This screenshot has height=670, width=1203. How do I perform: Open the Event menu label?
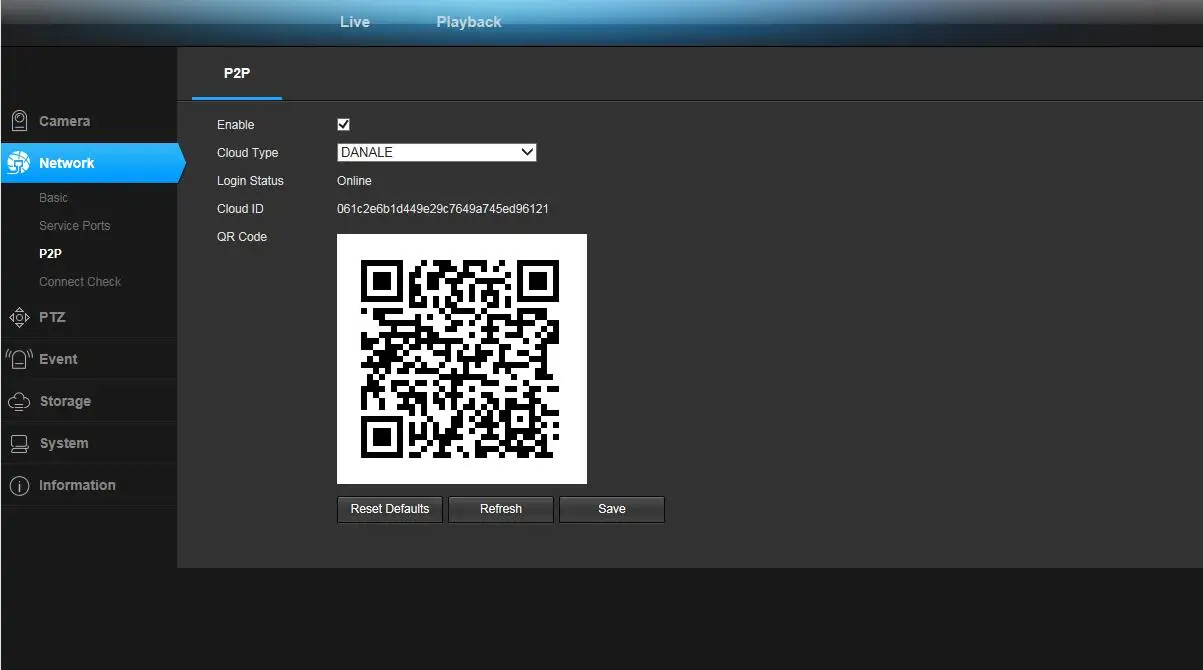(58, 359)
